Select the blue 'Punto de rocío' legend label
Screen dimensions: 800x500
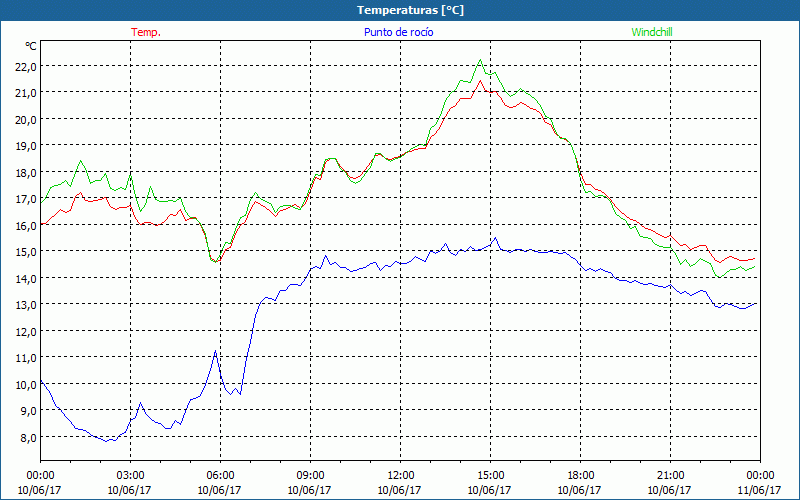coord(398,32)
